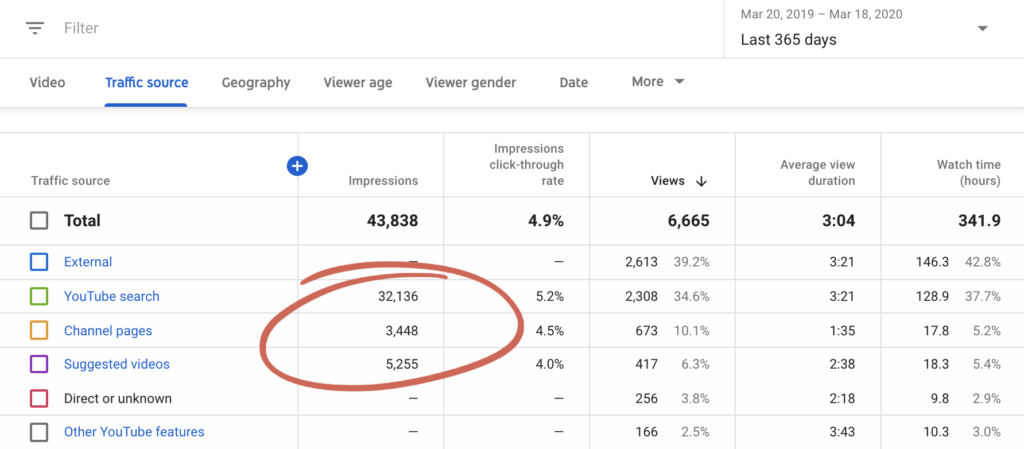Open the Suggested videos link
The image size is (1024, 449).
[x=116, y=364]
